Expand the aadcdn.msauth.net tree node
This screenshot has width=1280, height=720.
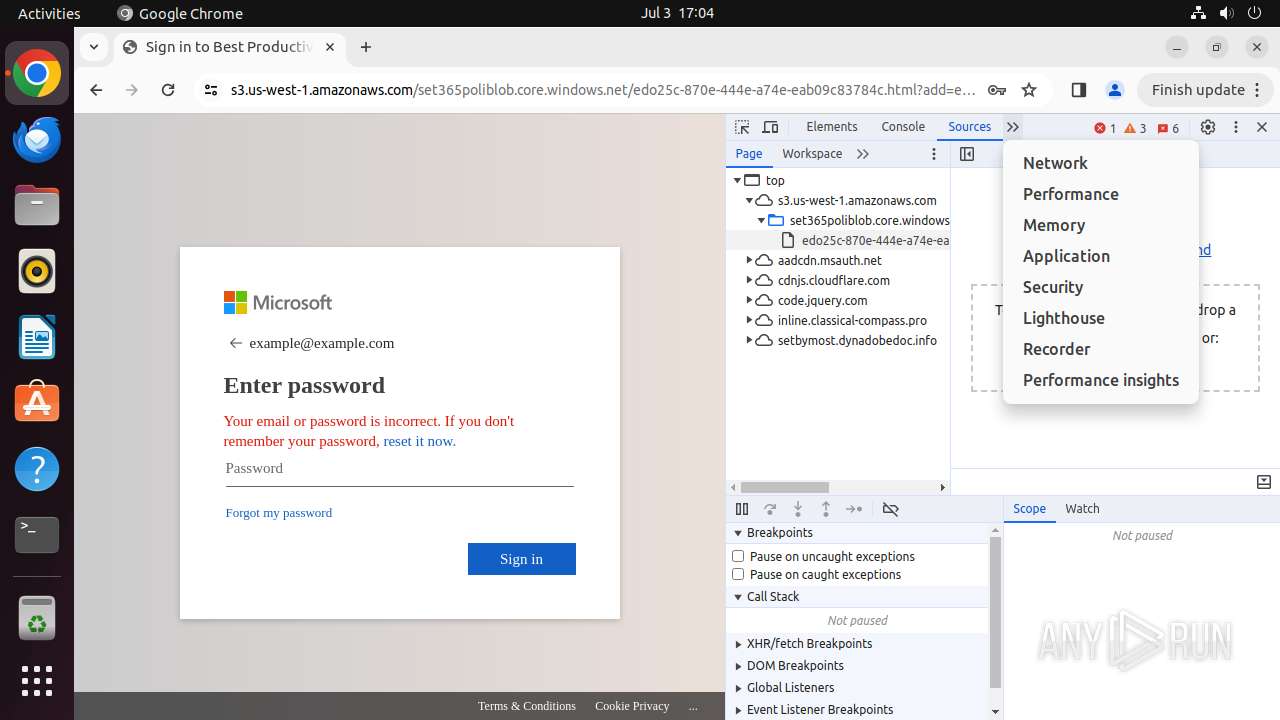click(749, 260)
